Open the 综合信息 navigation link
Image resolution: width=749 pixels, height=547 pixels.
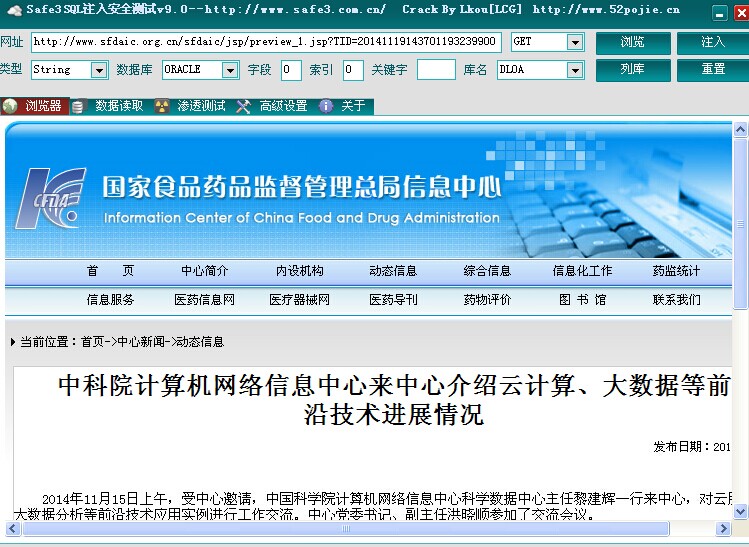[487, 271]
